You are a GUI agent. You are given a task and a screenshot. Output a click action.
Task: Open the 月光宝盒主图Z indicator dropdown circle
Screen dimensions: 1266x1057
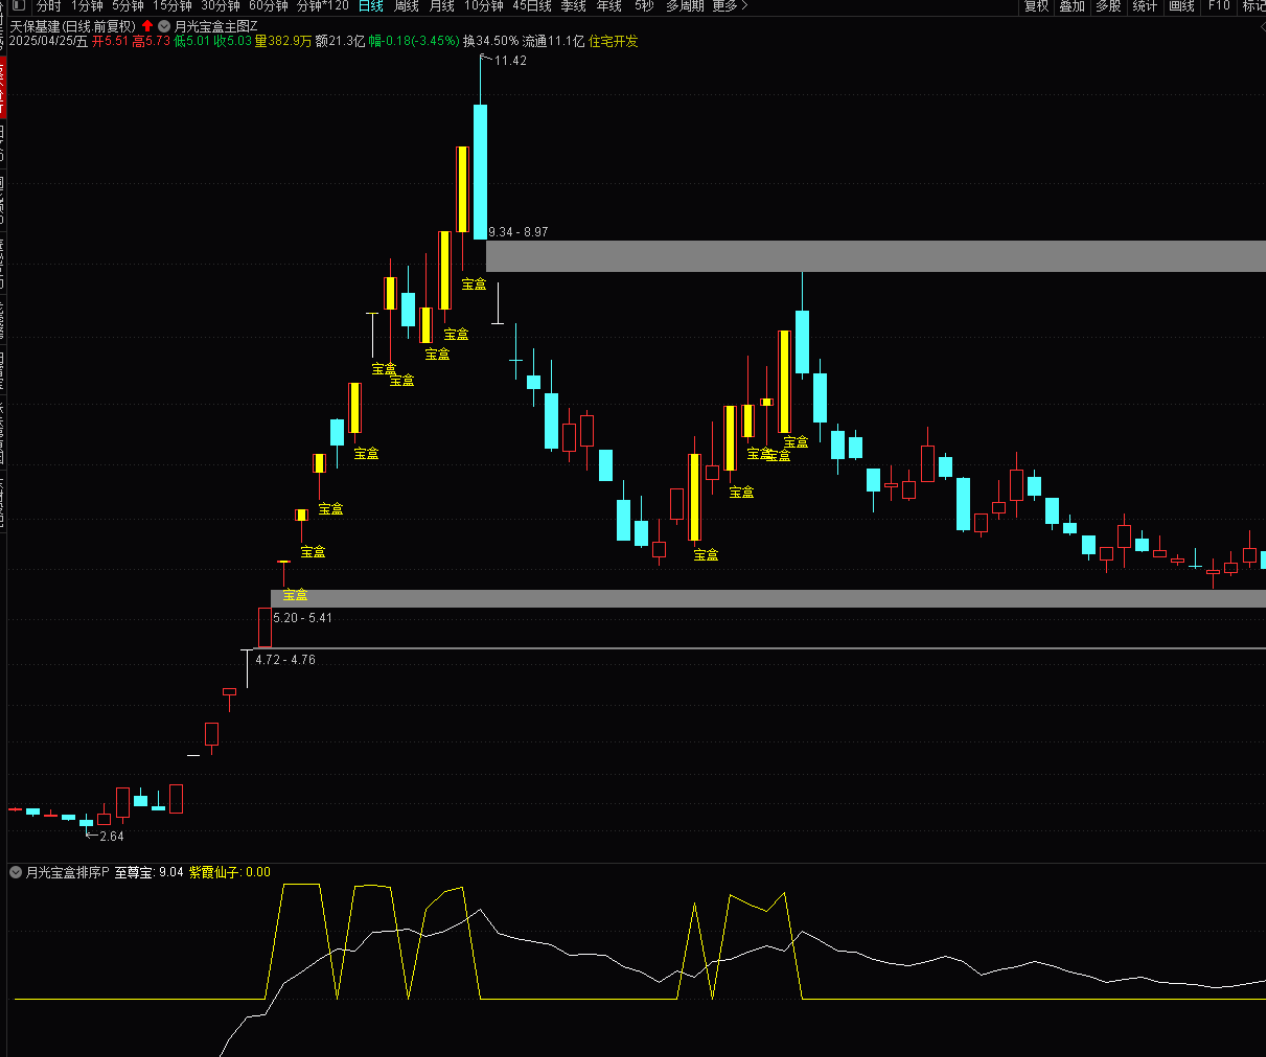pos(164,26)
